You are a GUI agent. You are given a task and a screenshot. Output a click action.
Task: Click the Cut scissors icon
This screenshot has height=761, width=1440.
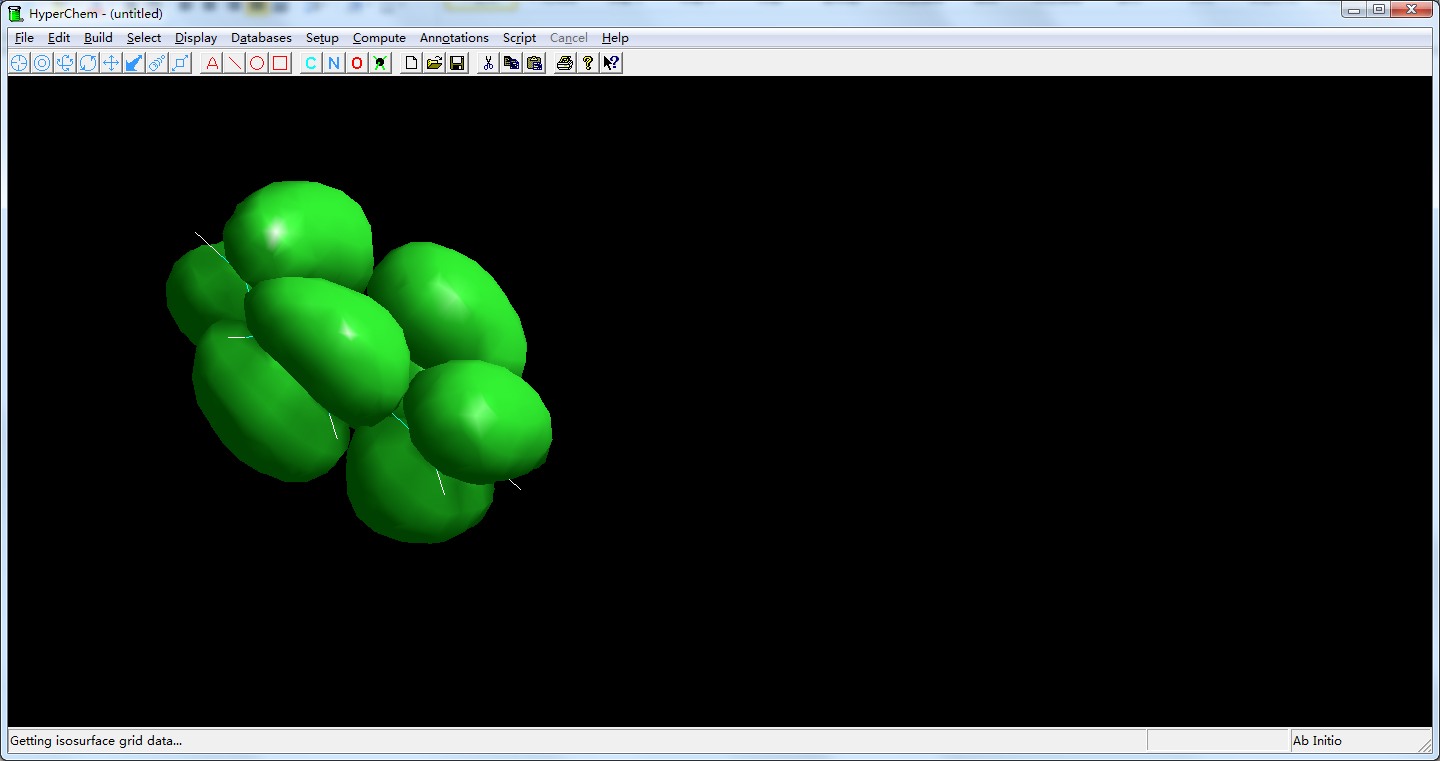(488, 63)
